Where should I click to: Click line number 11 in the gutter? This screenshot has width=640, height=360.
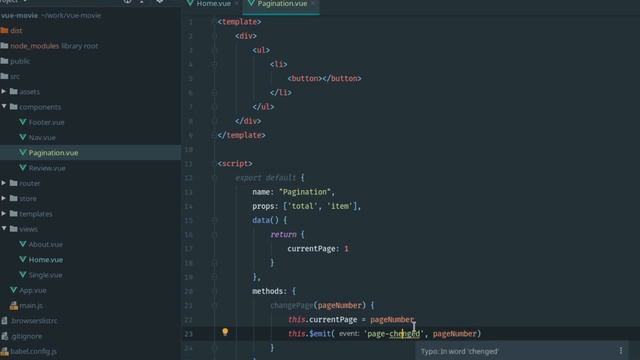188,164
